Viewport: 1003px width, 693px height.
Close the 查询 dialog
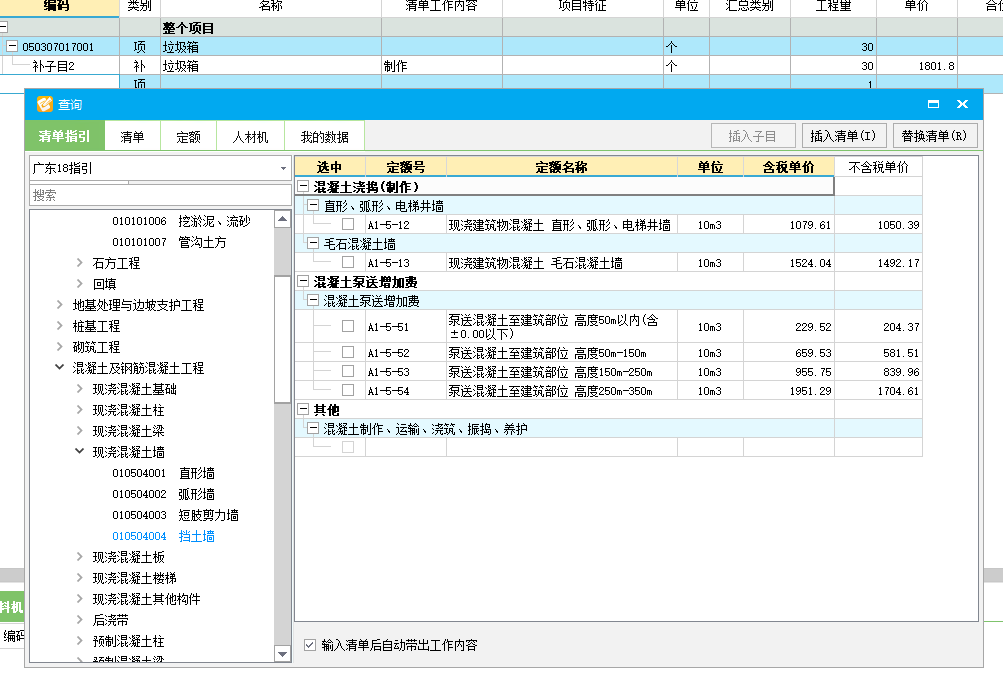962,104
